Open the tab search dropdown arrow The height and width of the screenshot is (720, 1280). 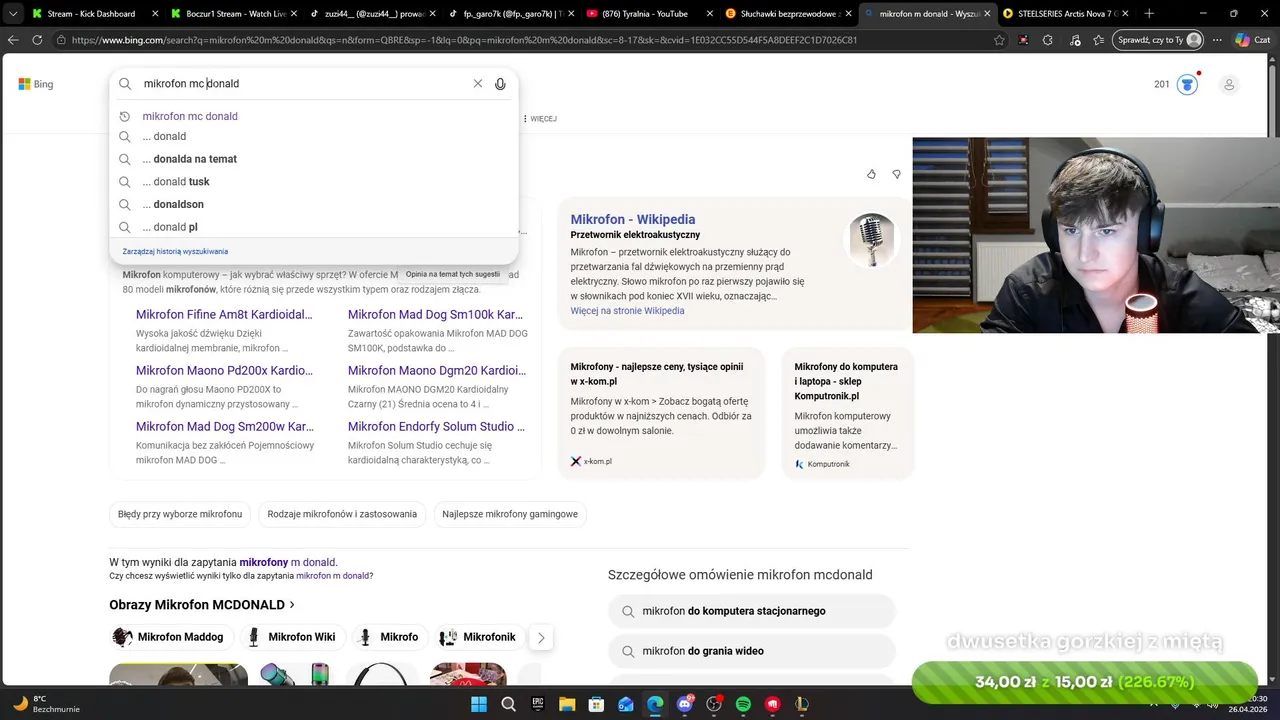click(13, 14)
